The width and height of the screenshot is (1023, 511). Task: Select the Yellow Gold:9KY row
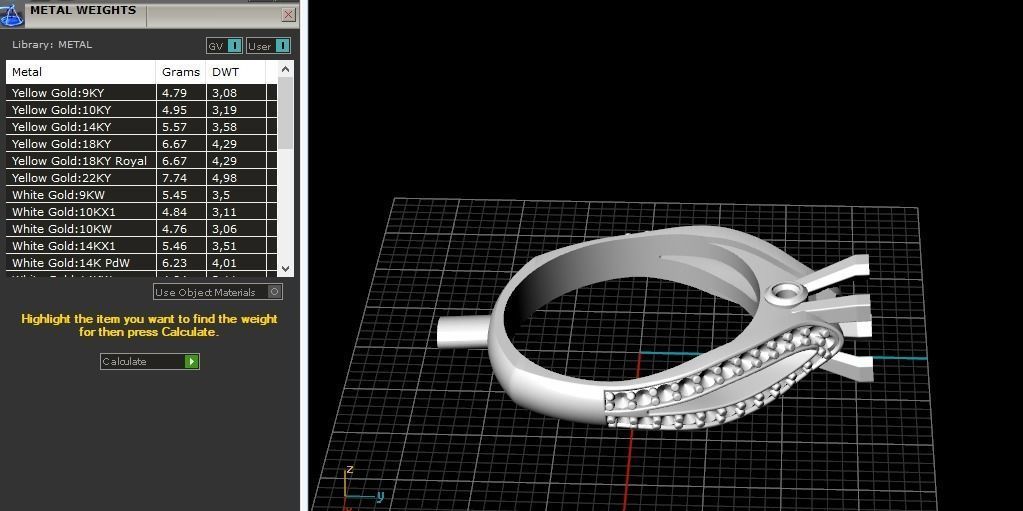click(x=141, y=93)
